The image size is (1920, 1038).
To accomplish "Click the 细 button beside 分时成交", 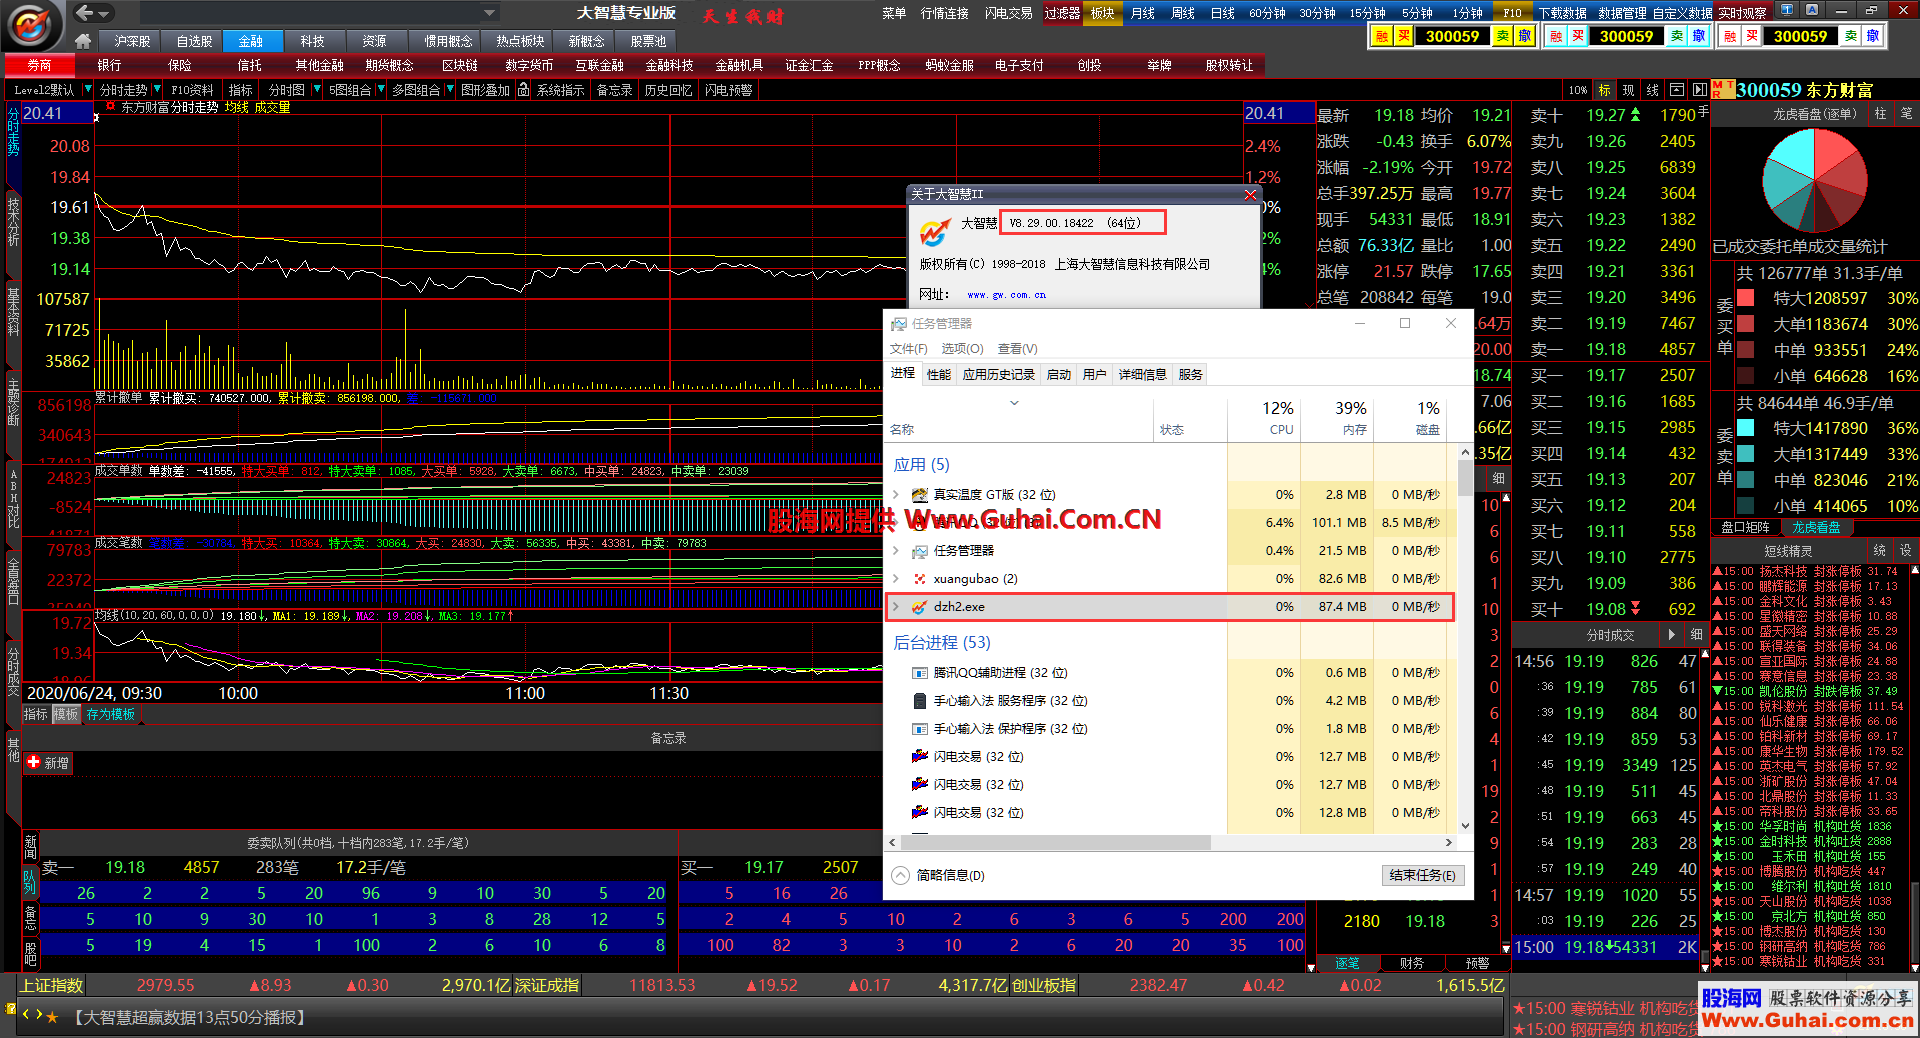I will pos(1696,635).
